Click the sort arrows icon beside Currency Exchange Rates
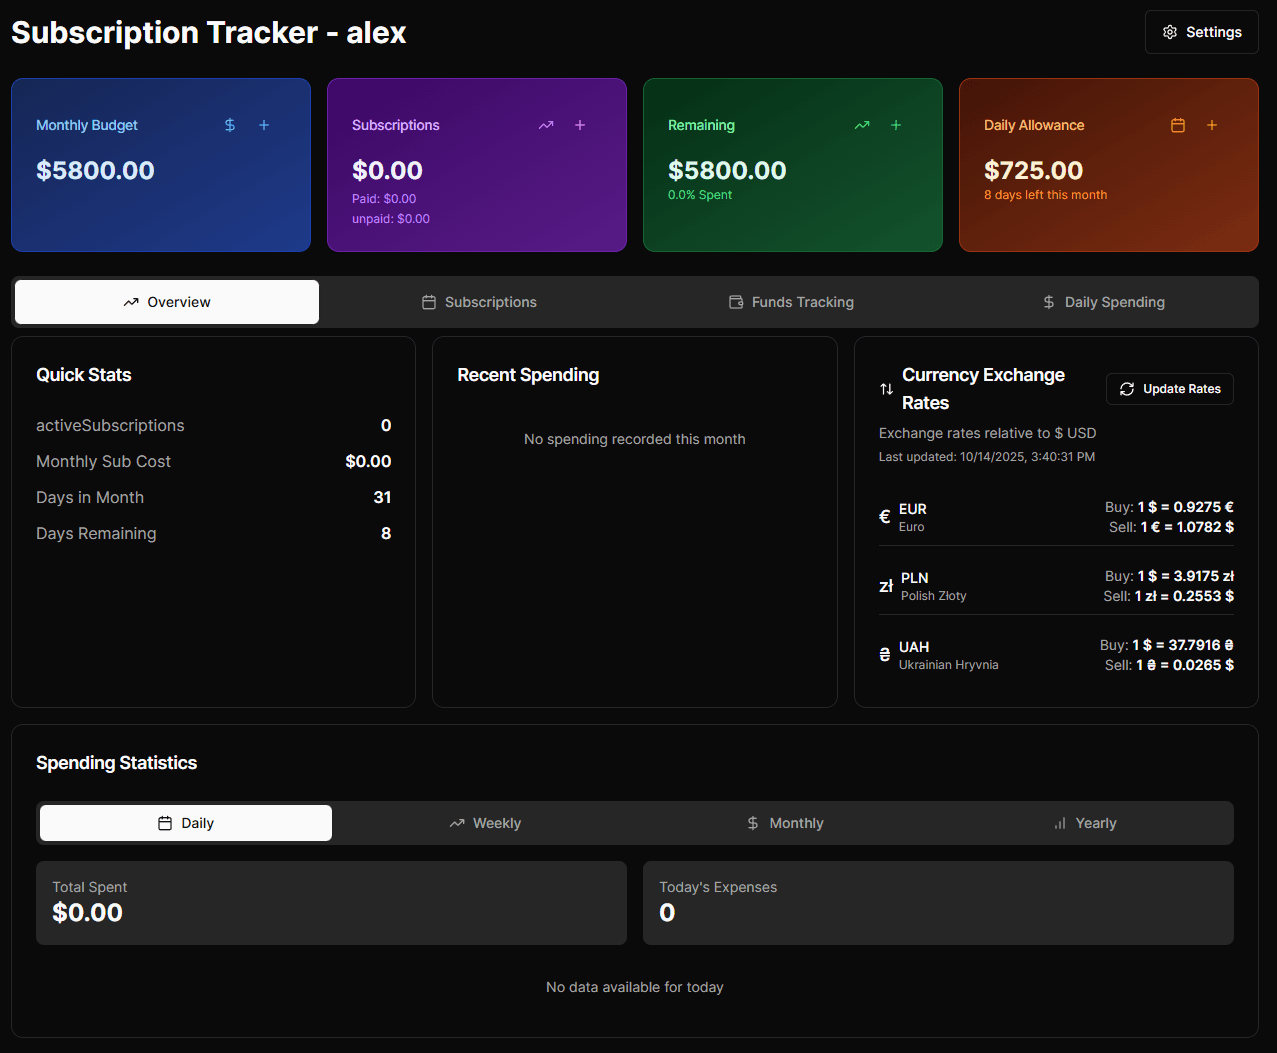The height and width of the screenshot is (1053, 1277). tap(884, 388)
